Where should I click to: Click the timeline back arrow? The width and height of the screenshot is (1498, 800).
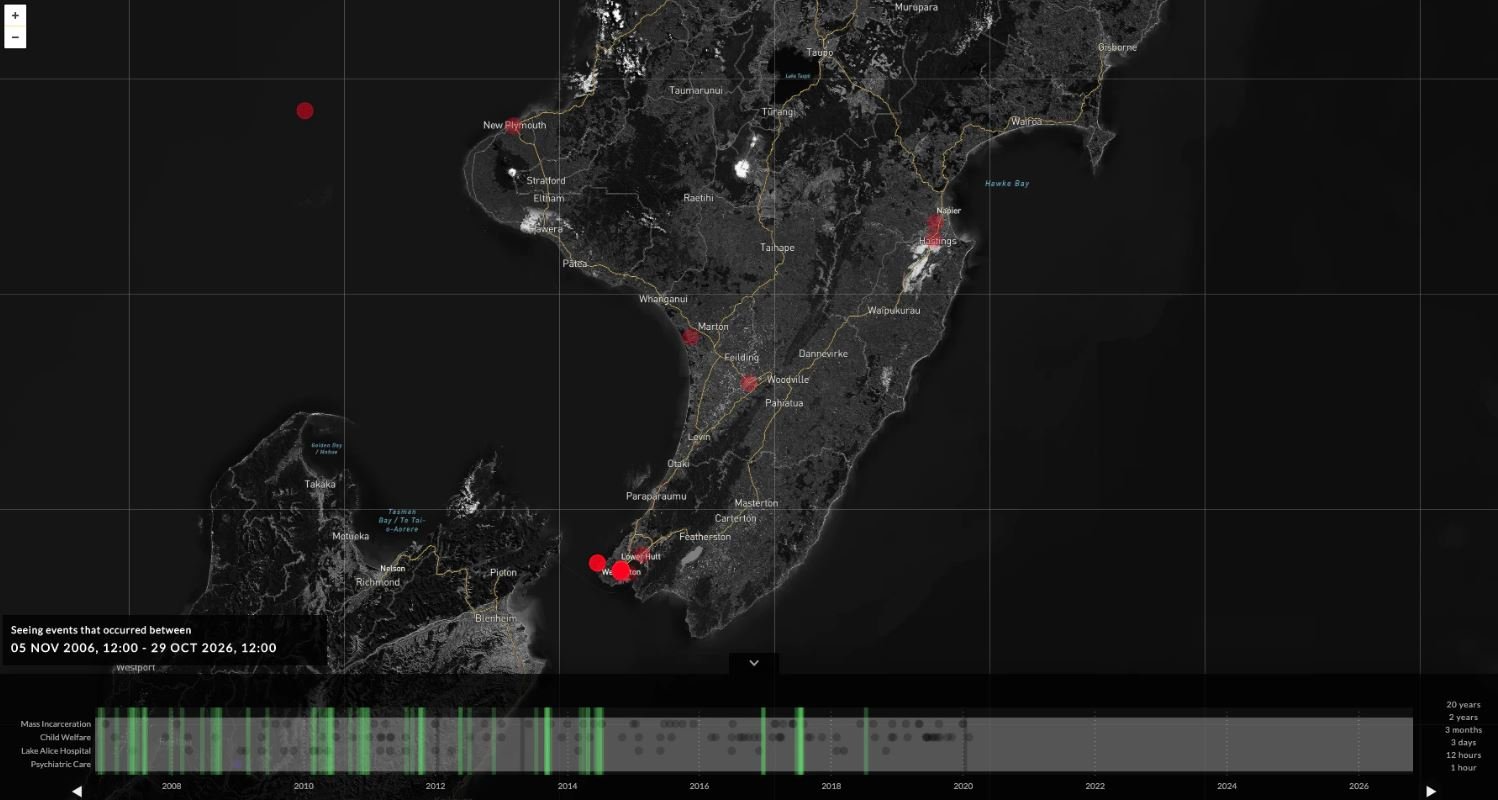pyautogui.click(x=77, y=791)
